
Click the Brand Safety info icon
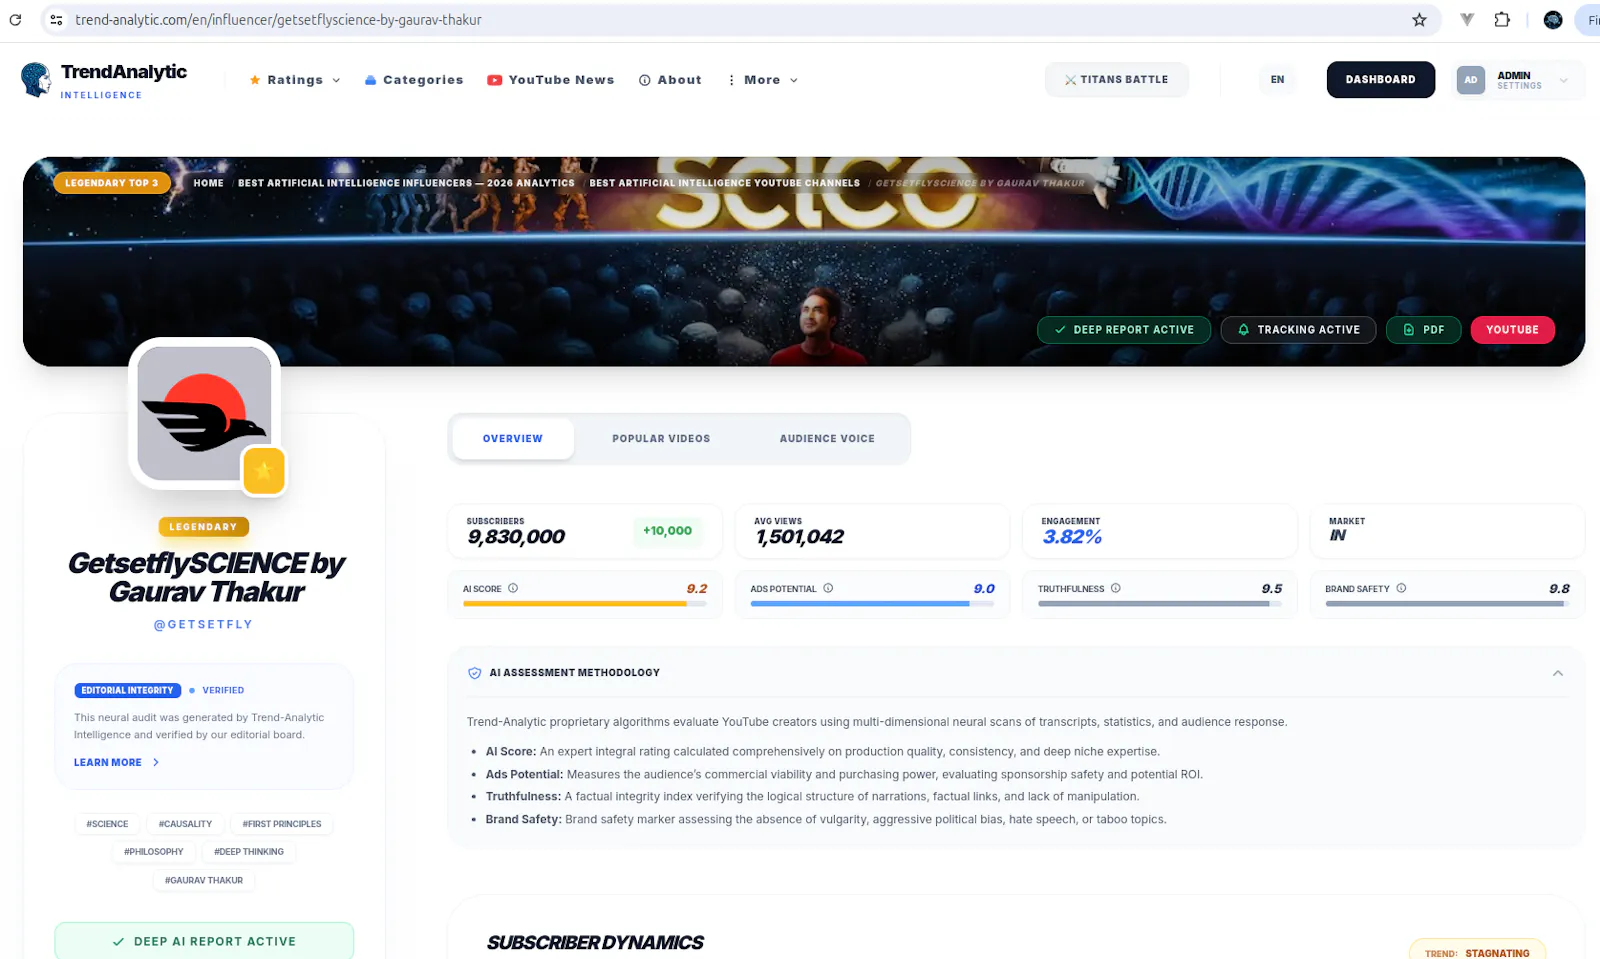pyautogui.click(x=1401, y=588)
